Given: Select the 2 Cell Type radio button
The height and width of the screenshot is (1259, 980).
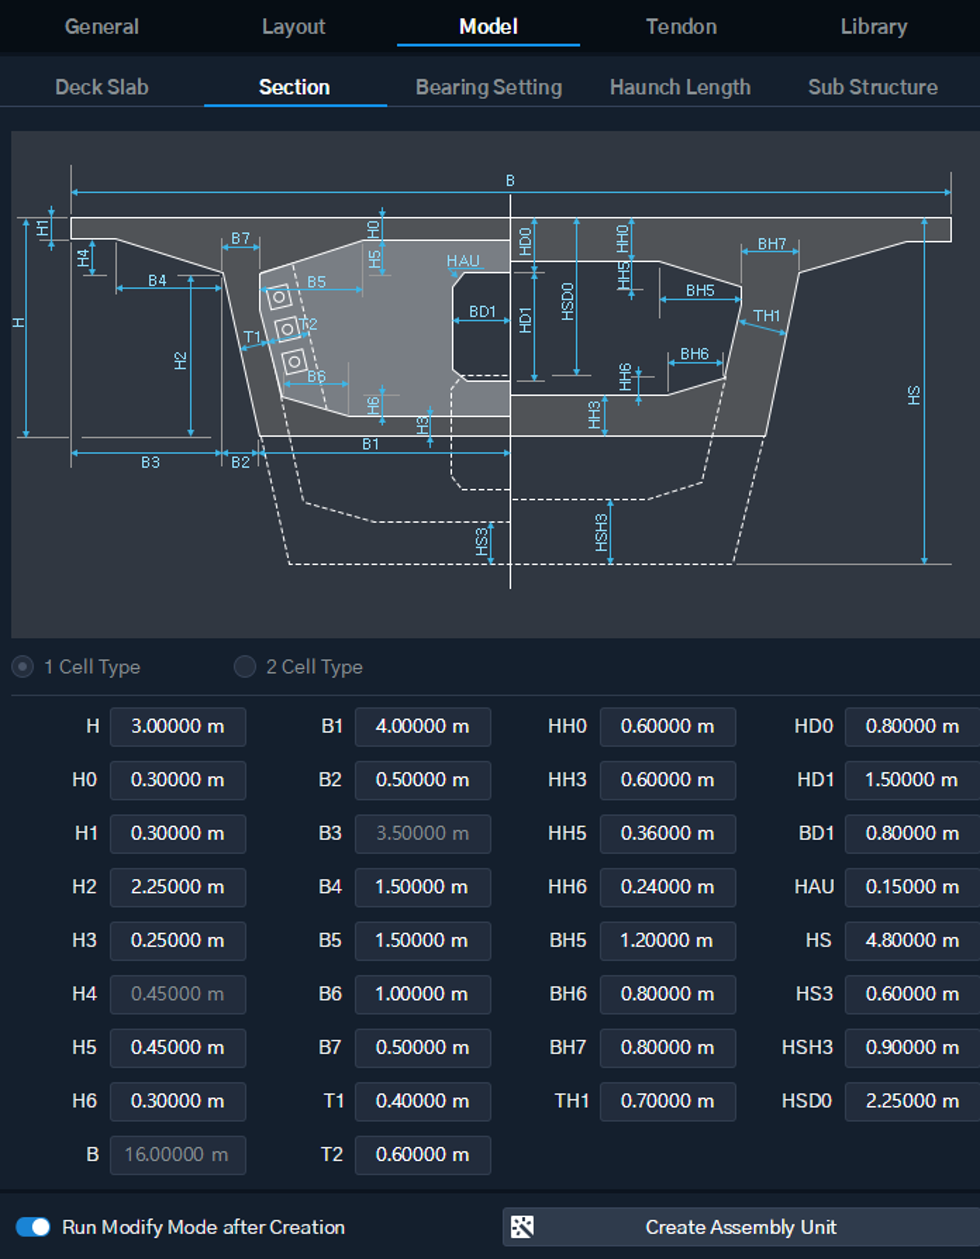Looking at the screenshot, I should click(244, 666).
